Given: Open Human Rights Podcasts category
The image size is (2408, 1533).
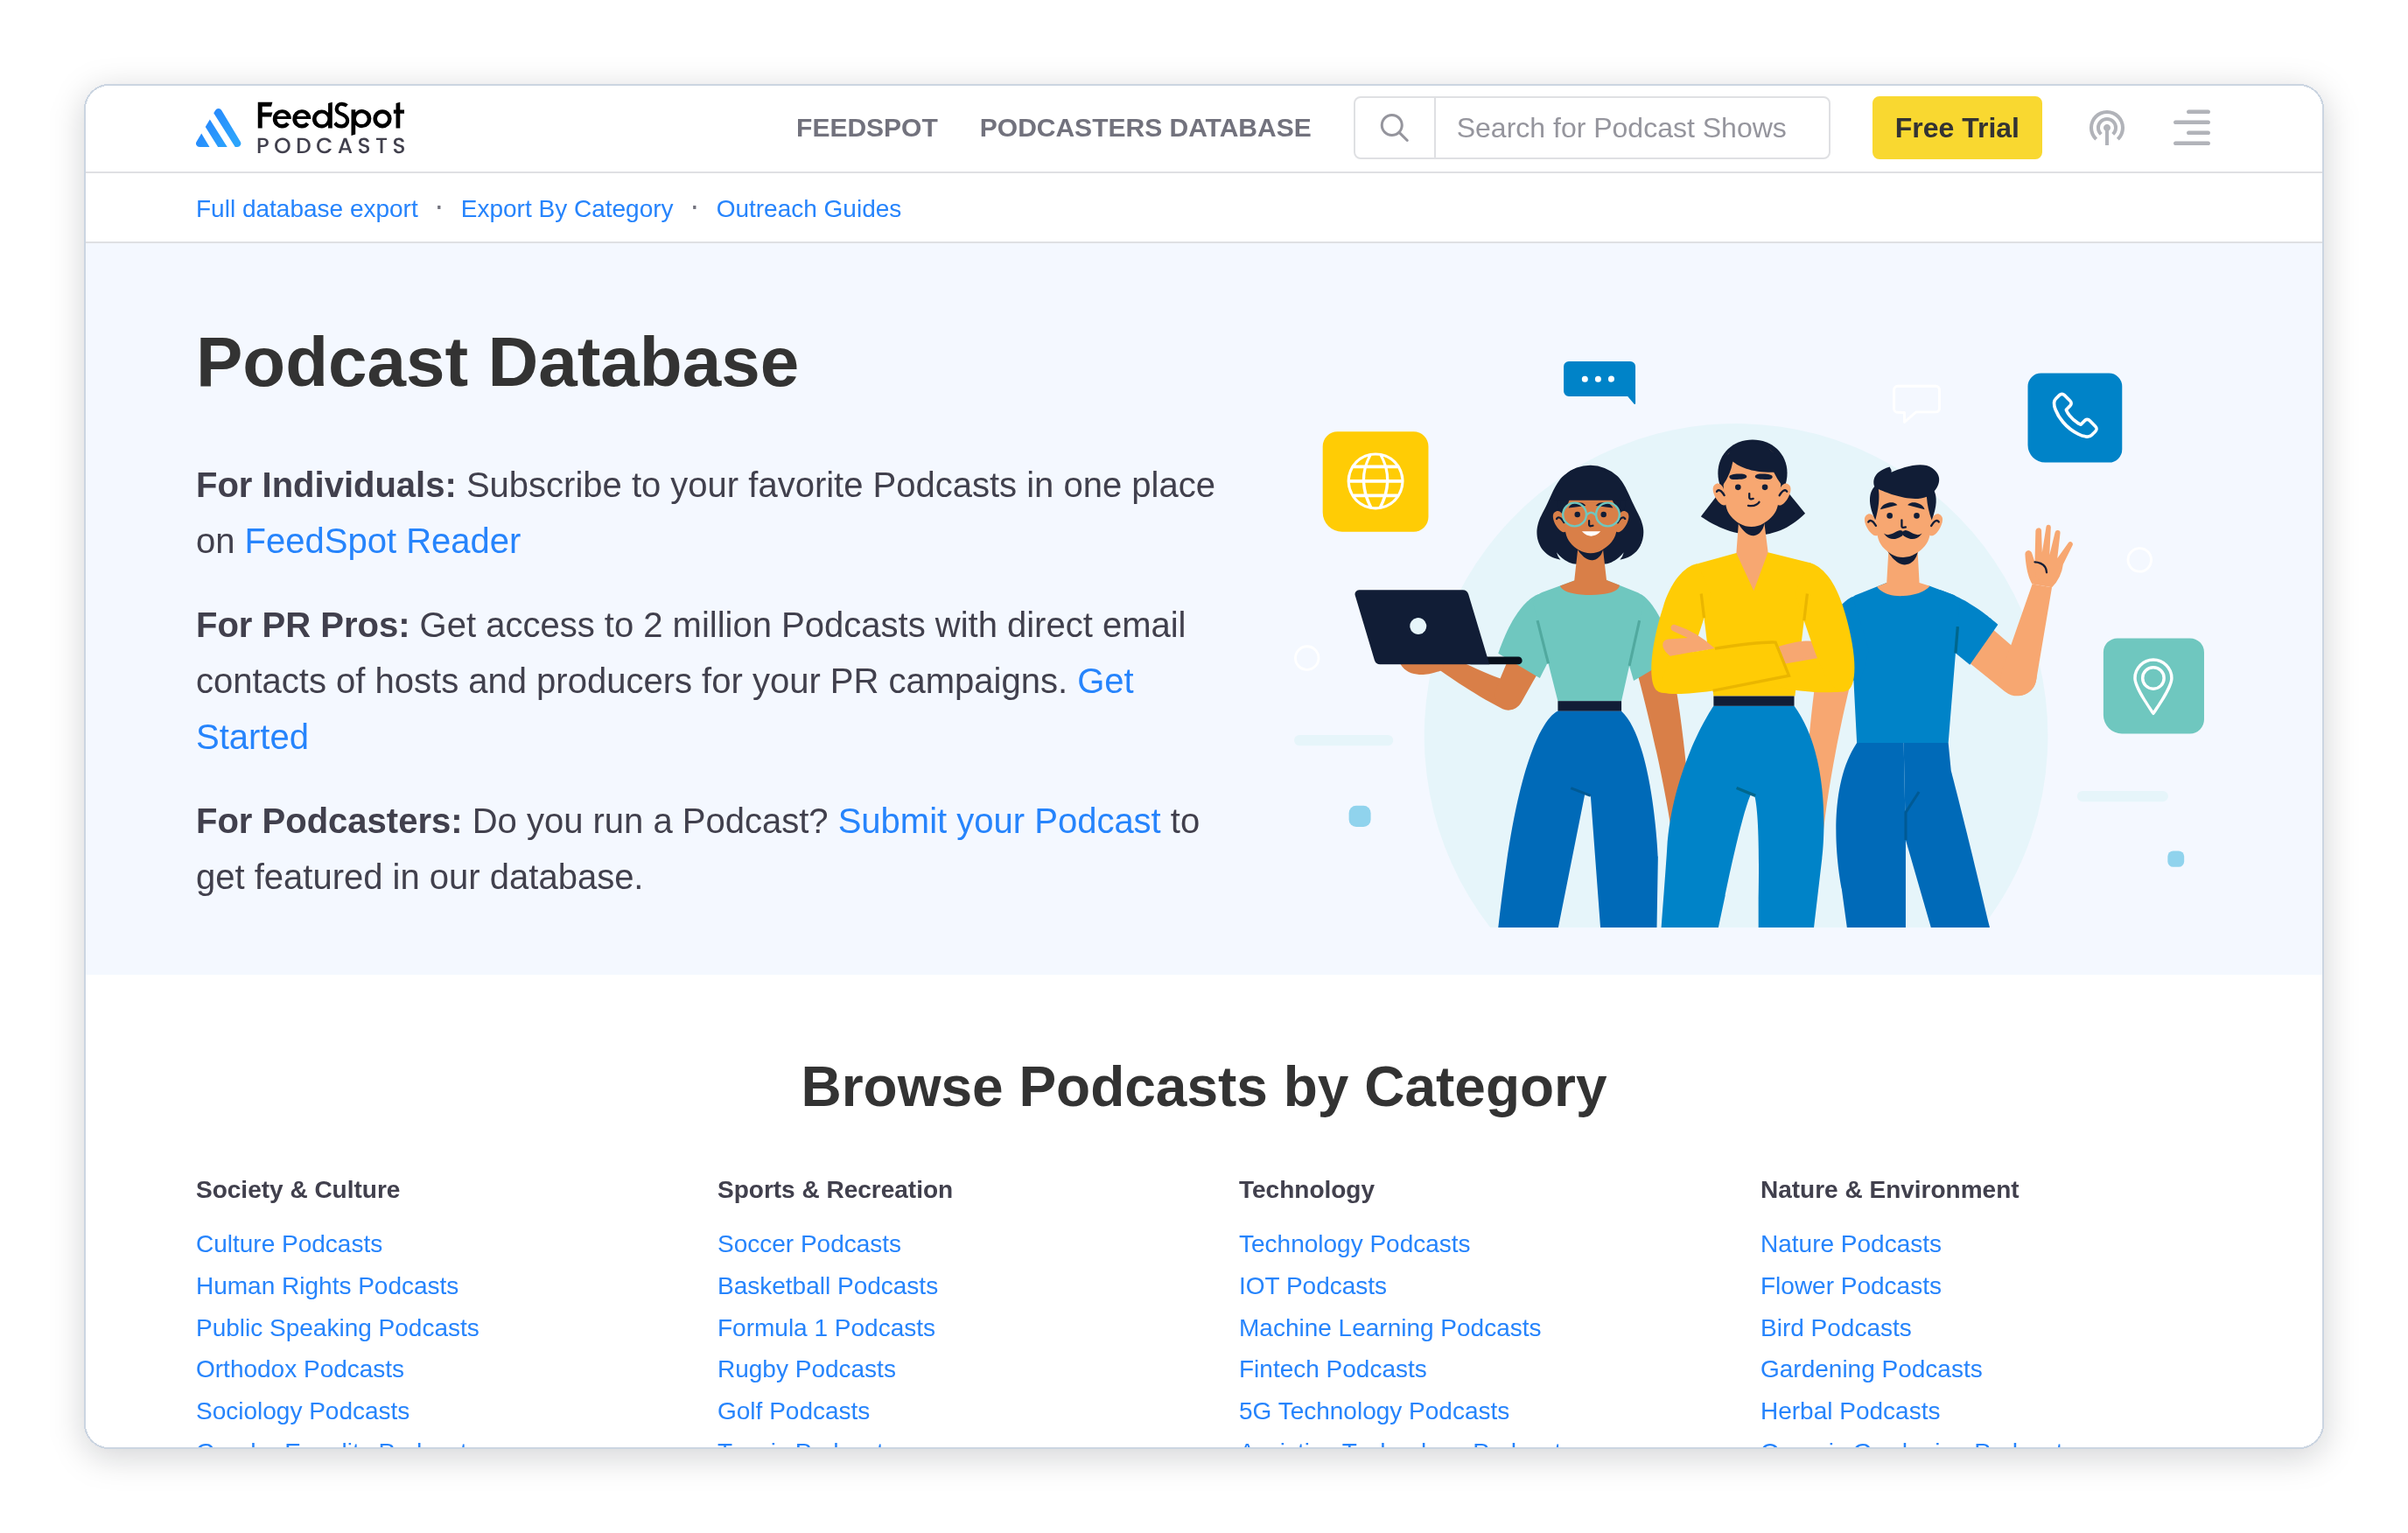Looking at the screenshot, I should coord(327,1285).
